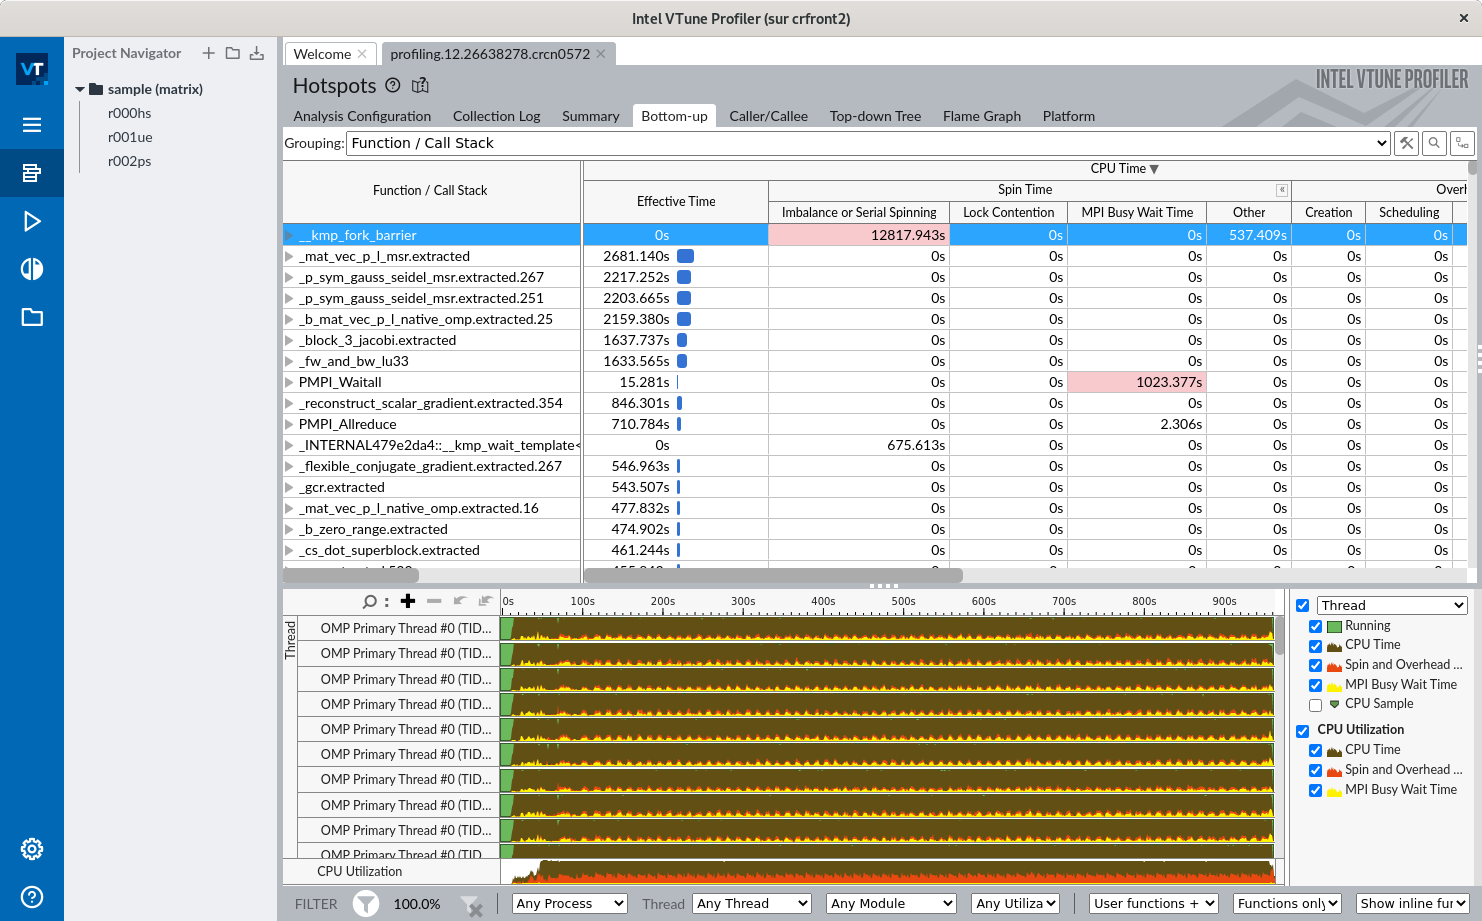Click the Open Result folder sidebar icon
The height and width of the screenshot is (921, 1482).
[32, 317]
